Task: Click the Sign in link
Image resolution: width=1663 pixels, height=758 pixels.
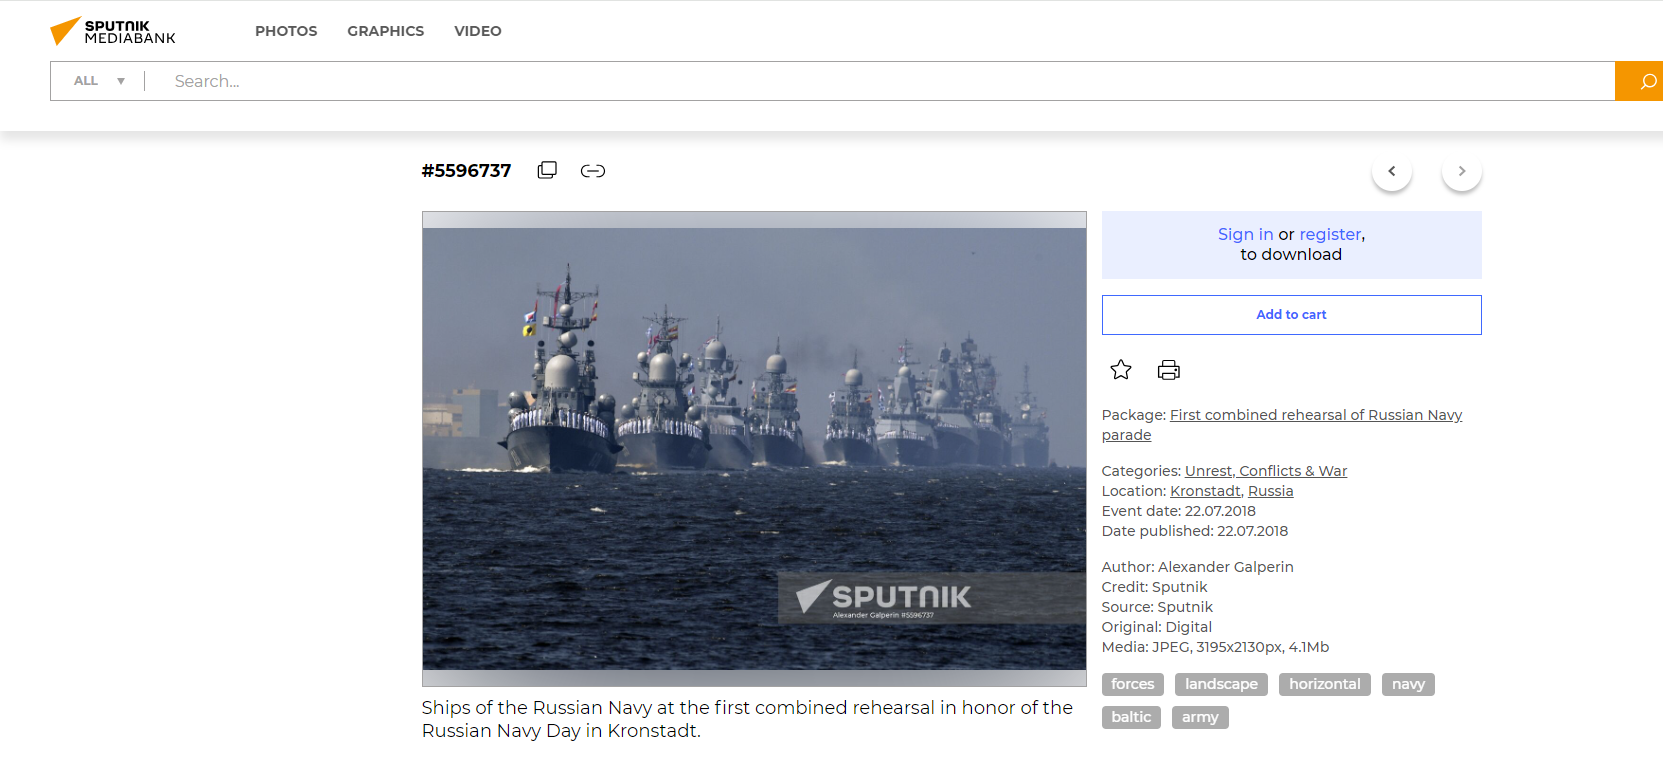Action: coord(1245,234)
